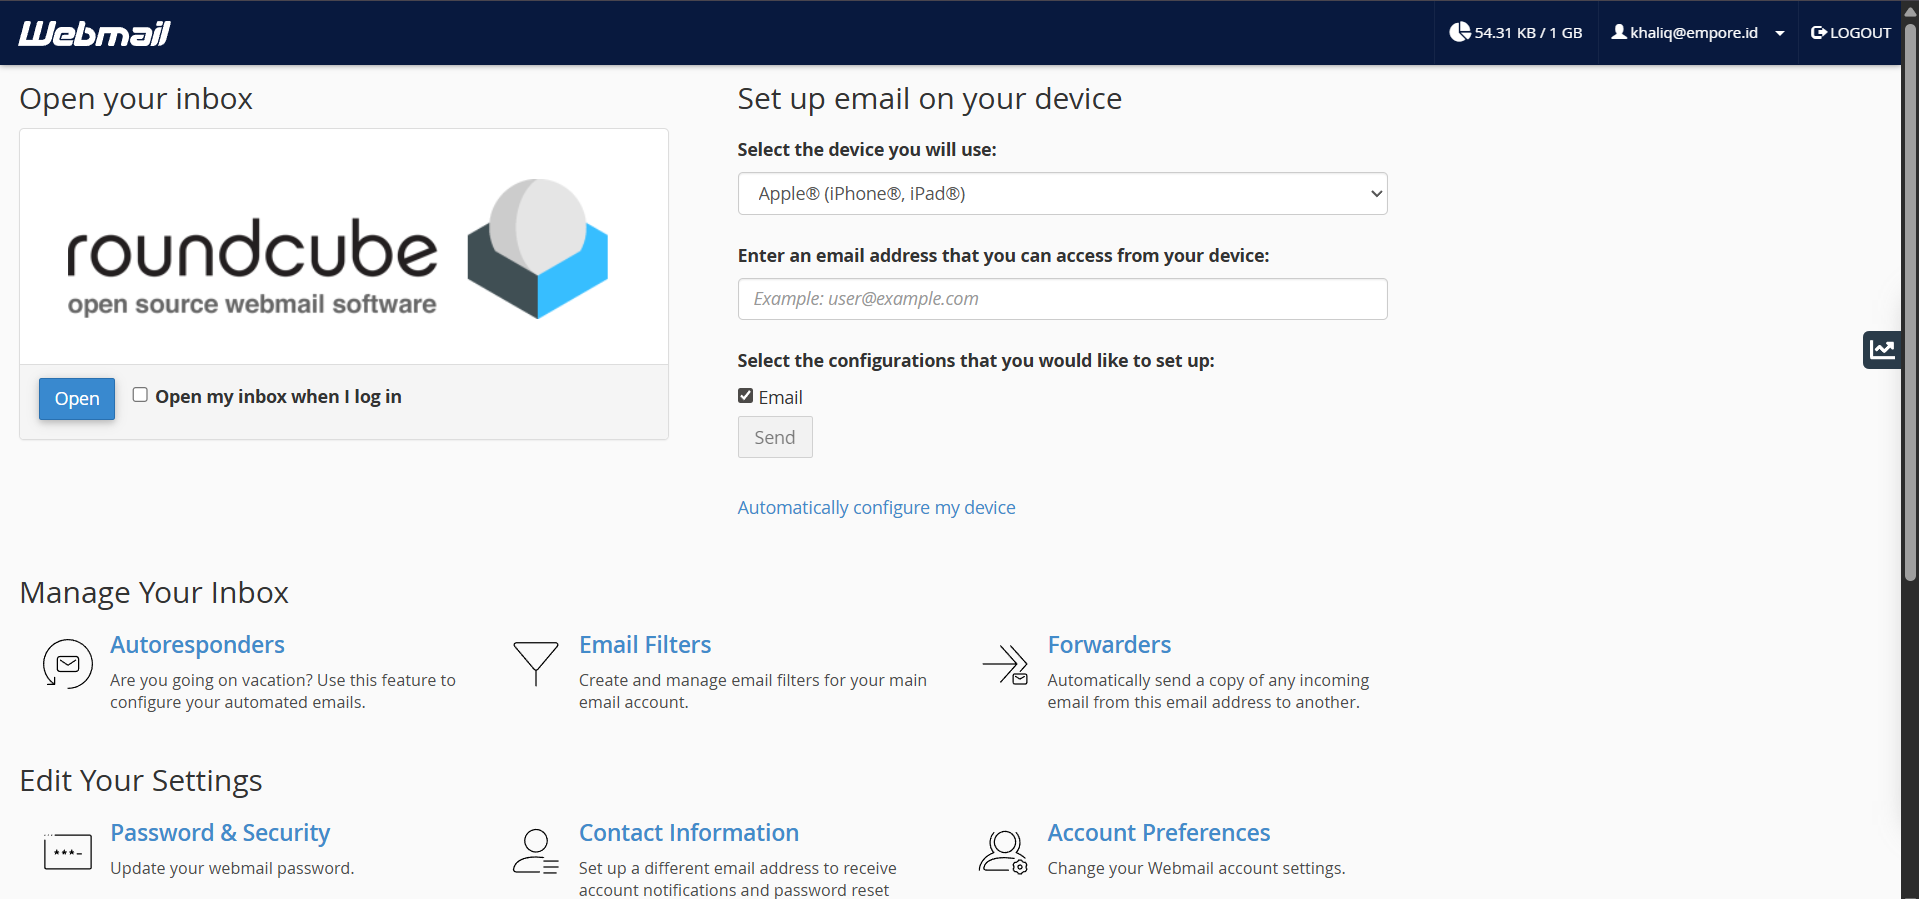The width and height of the screenshot is (1919, 899).
Task: Open the device selection dropdown
Action: (x=1062, y=194)
